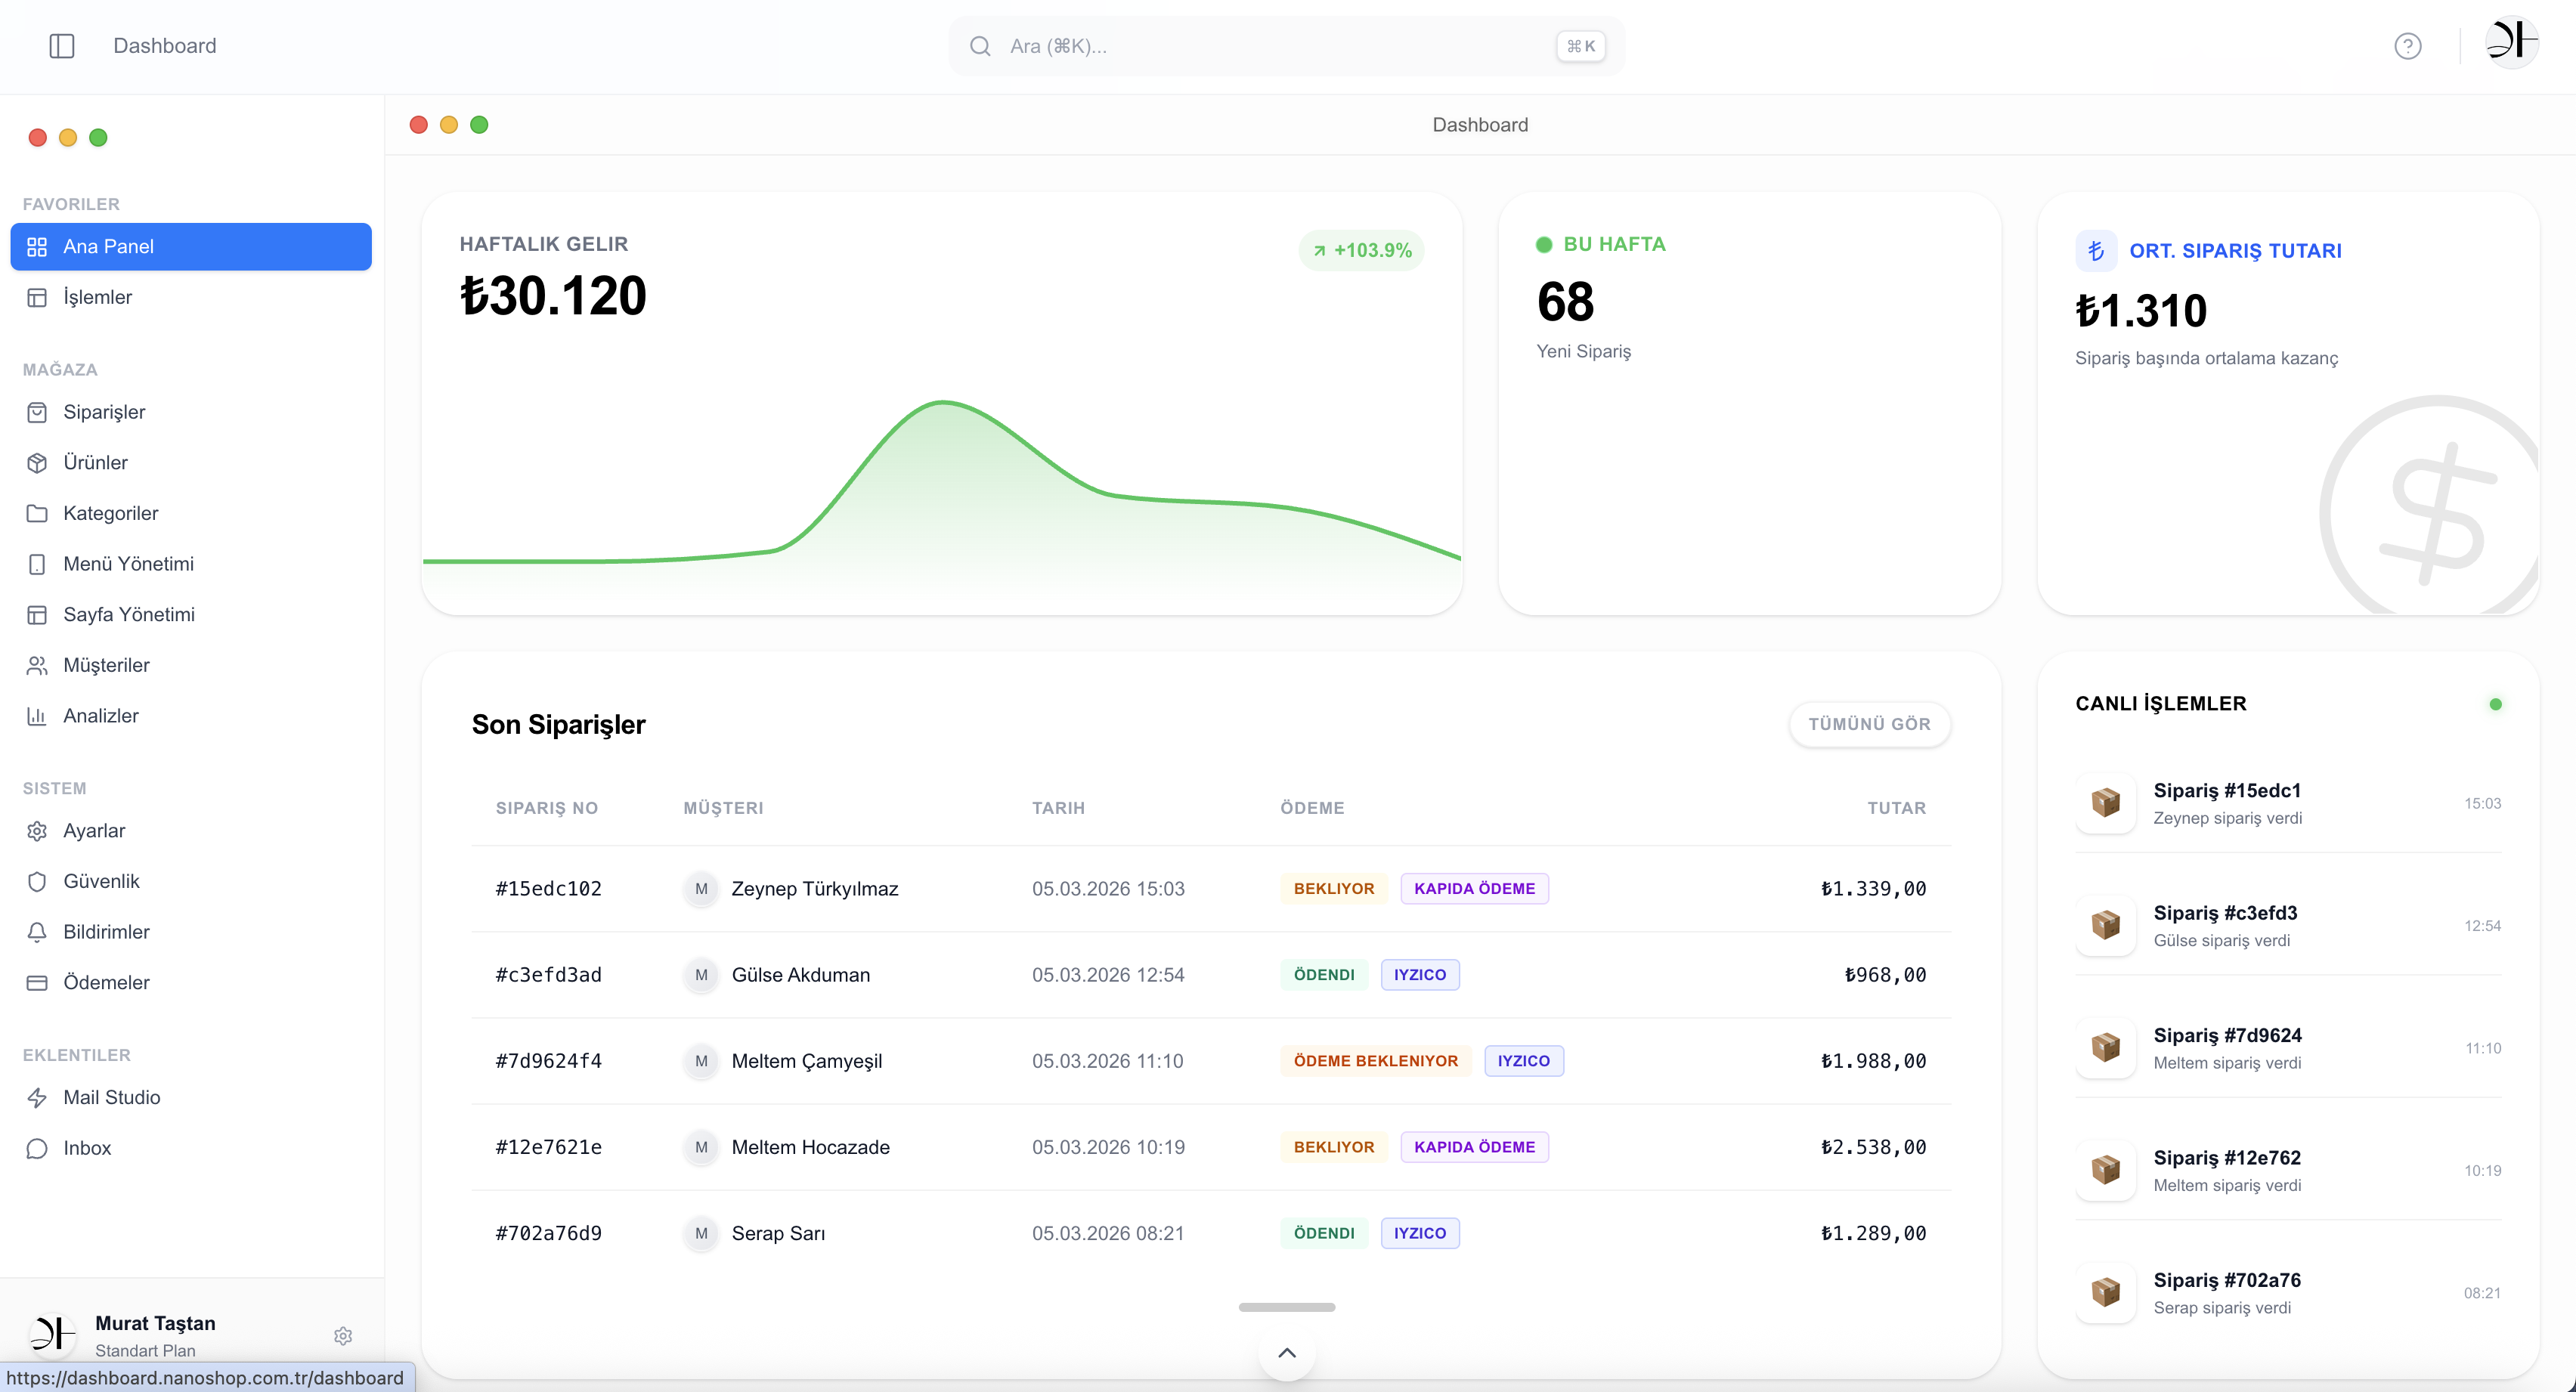The width and height of the screenshot is (2576, 1392).
Task: Open order #c3efd3ad
Action: click(x=1211, y=975)
